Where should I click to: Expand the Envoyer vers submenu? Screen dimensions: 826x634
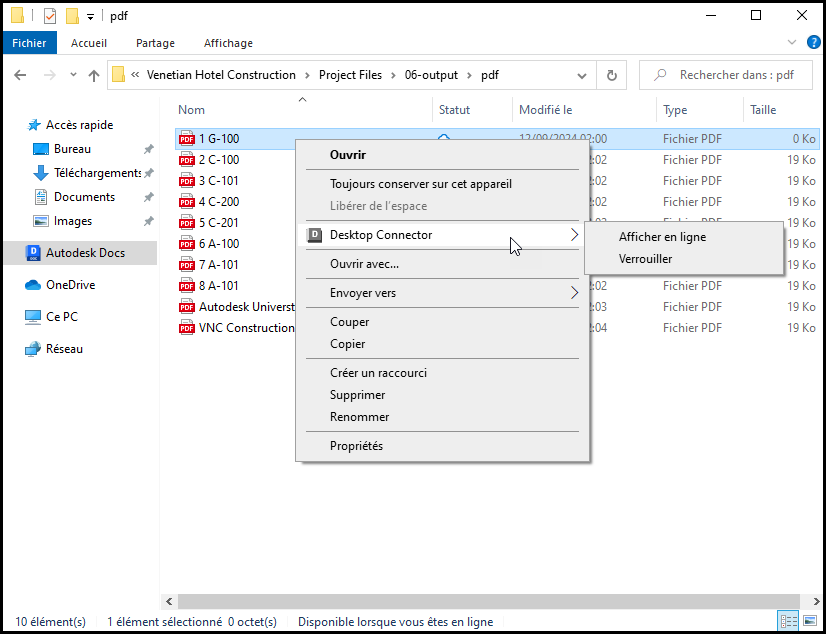[574, 293]
